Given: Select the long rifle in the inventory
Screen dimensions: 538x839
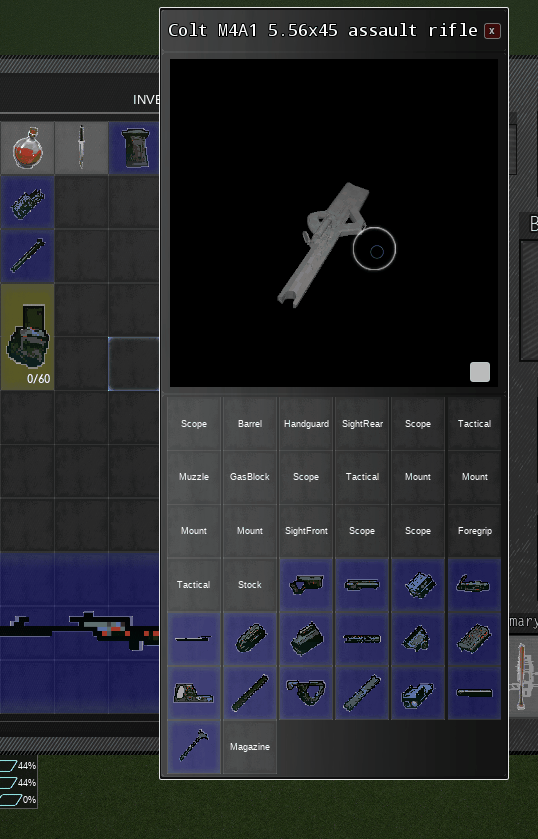Looking at the screenshot, I should point(80,633).
